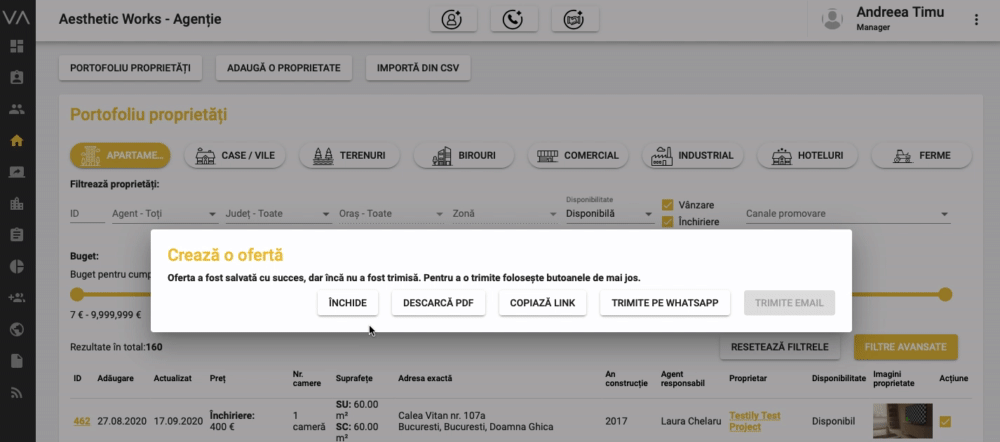Click the globe icon in sidebar
1000x442 pixels.
(17, 329)
